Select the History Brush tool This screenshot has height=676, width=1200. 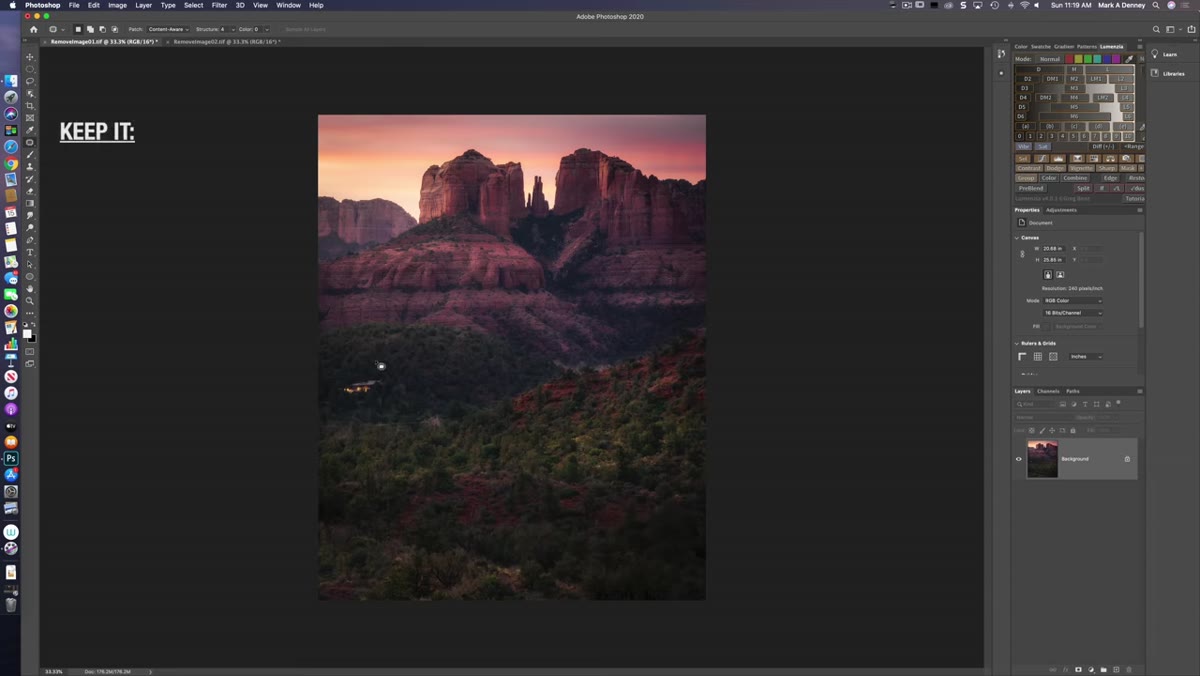30,179
